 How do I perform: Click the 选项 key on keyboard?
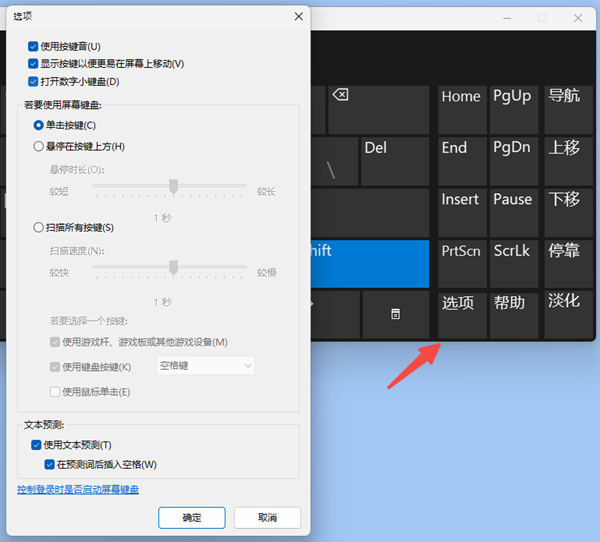462,315
